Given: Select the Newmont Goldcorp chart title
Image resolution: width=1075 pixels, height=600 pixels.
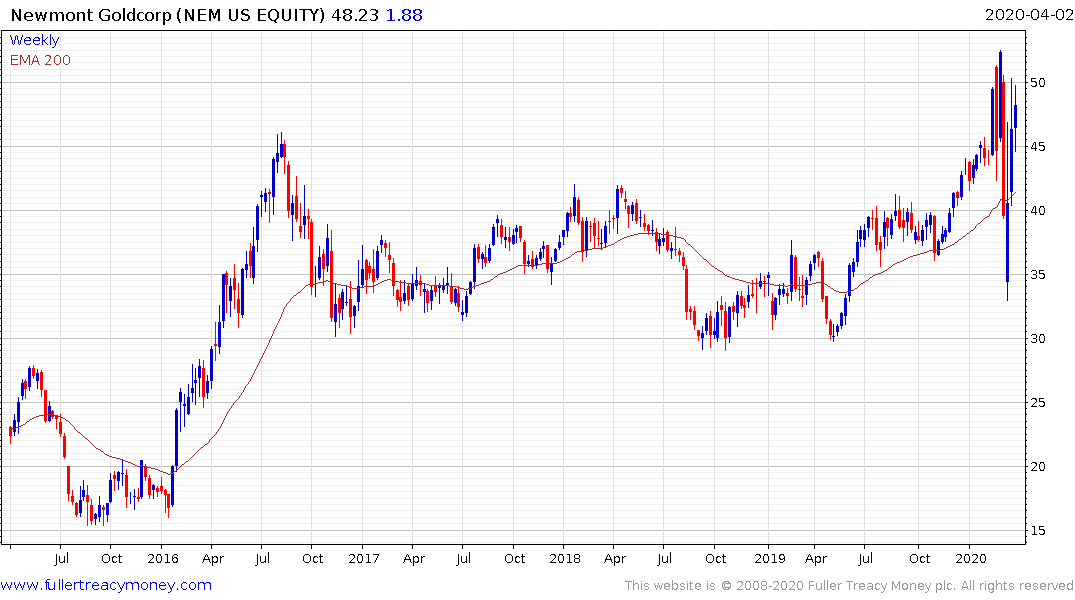Looking at the screenshot, I should click(168, 15).
